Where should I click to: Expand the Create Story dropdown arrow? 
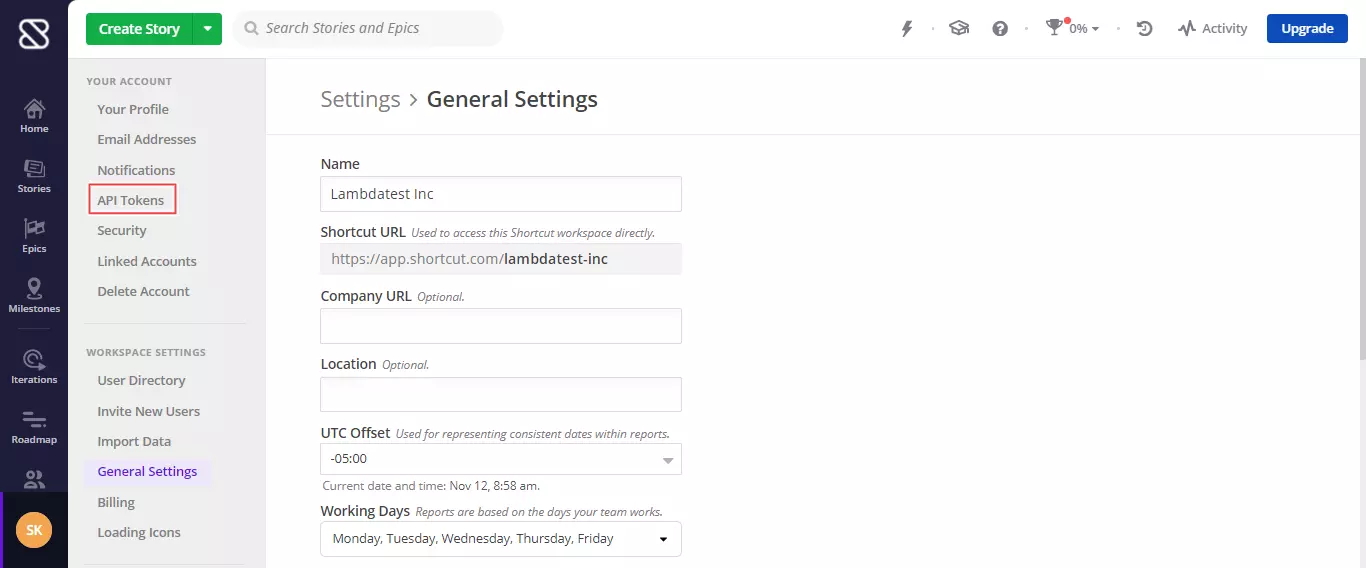pyautogui.click(x=207, y=29)
